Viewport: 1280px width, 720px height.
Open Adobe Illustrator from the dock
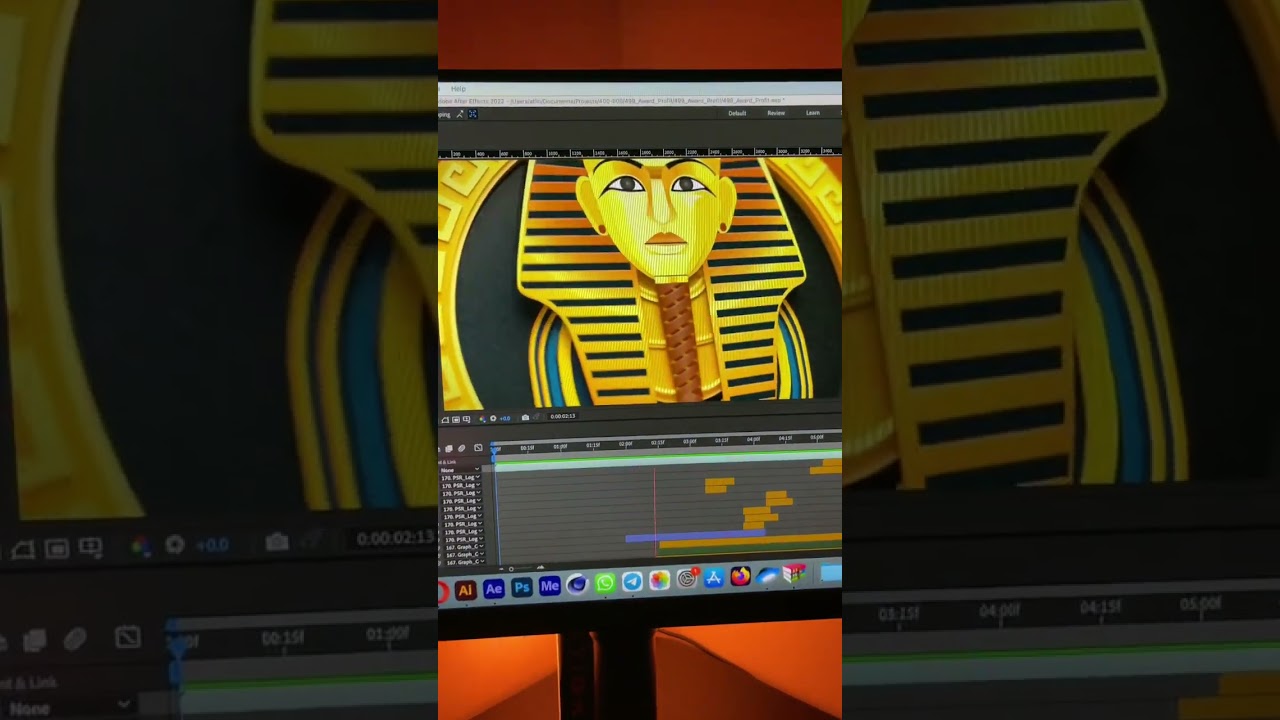click(466, 590)
